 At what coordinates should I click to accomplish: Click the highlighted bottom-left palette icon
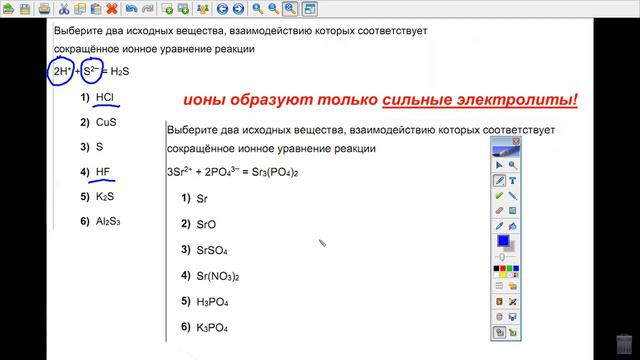coord(499,332)
